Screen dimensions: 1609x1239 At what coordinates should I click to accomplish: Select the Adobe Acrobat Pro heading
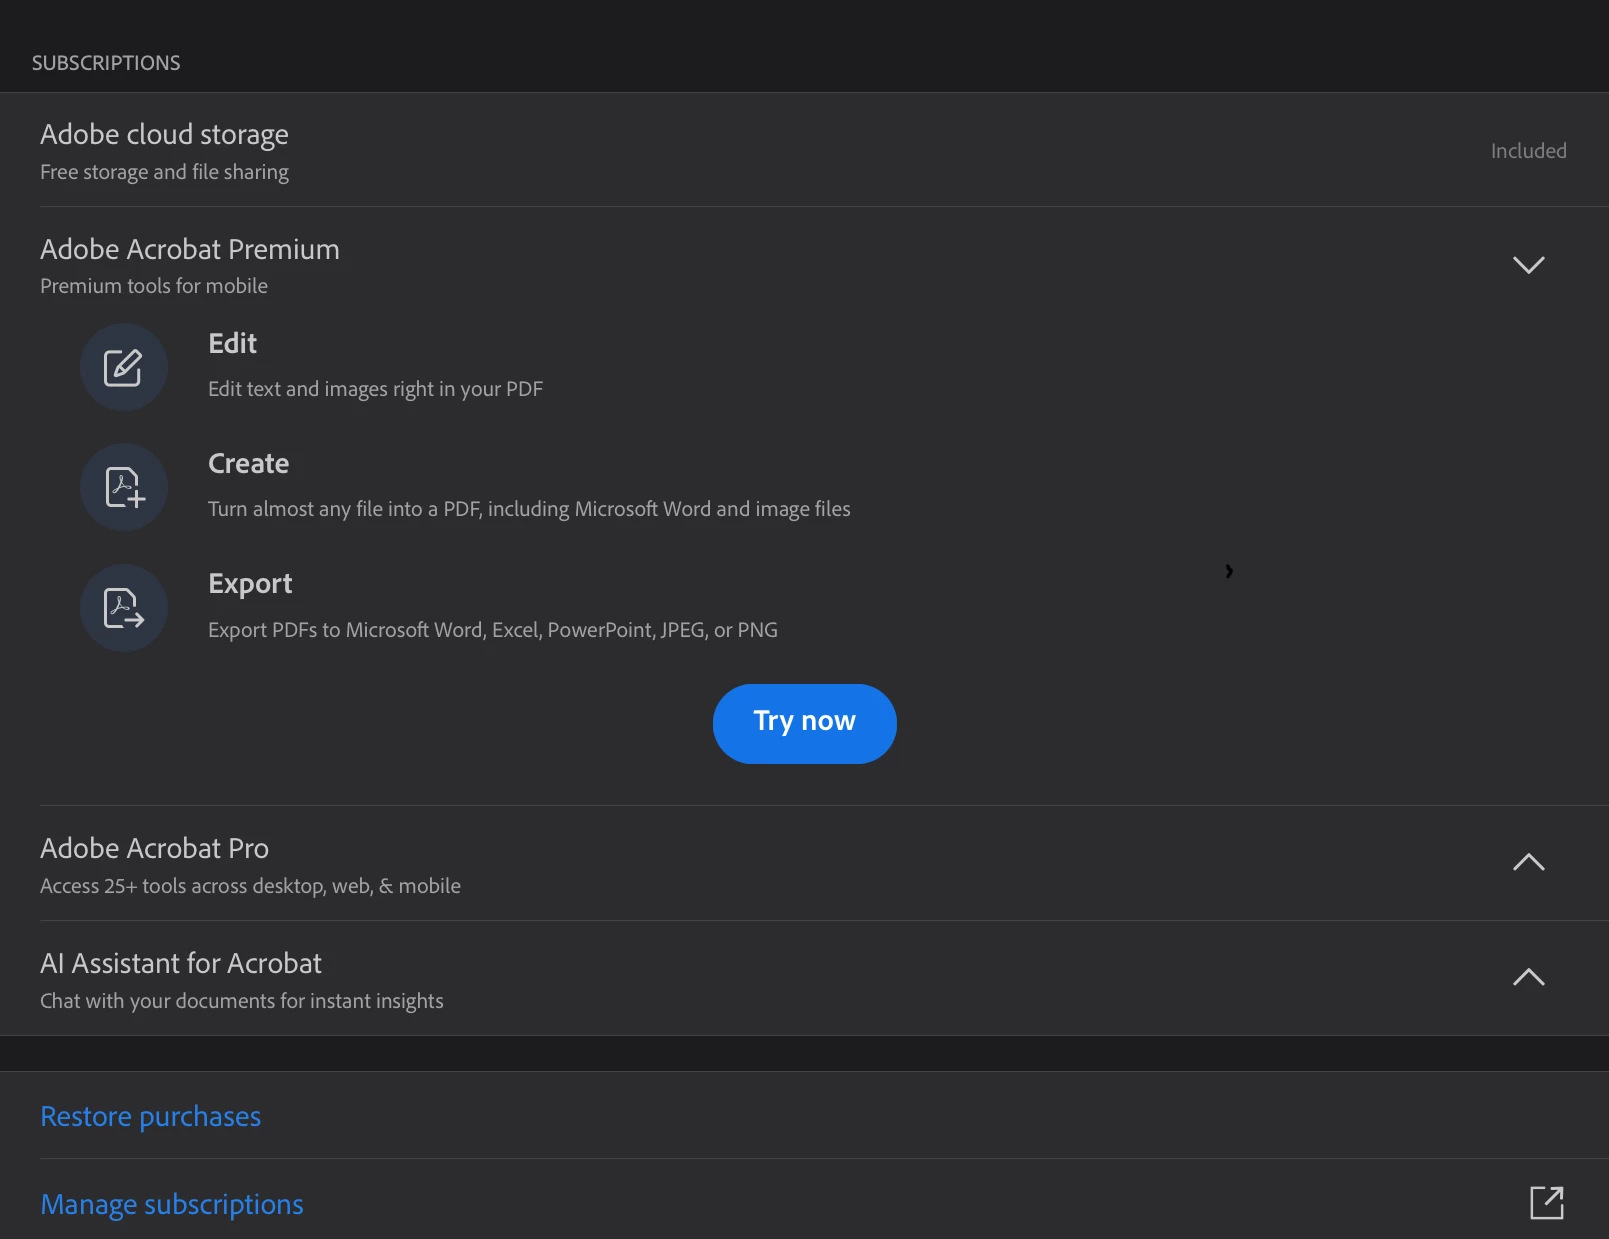click(x=154, y=848)
